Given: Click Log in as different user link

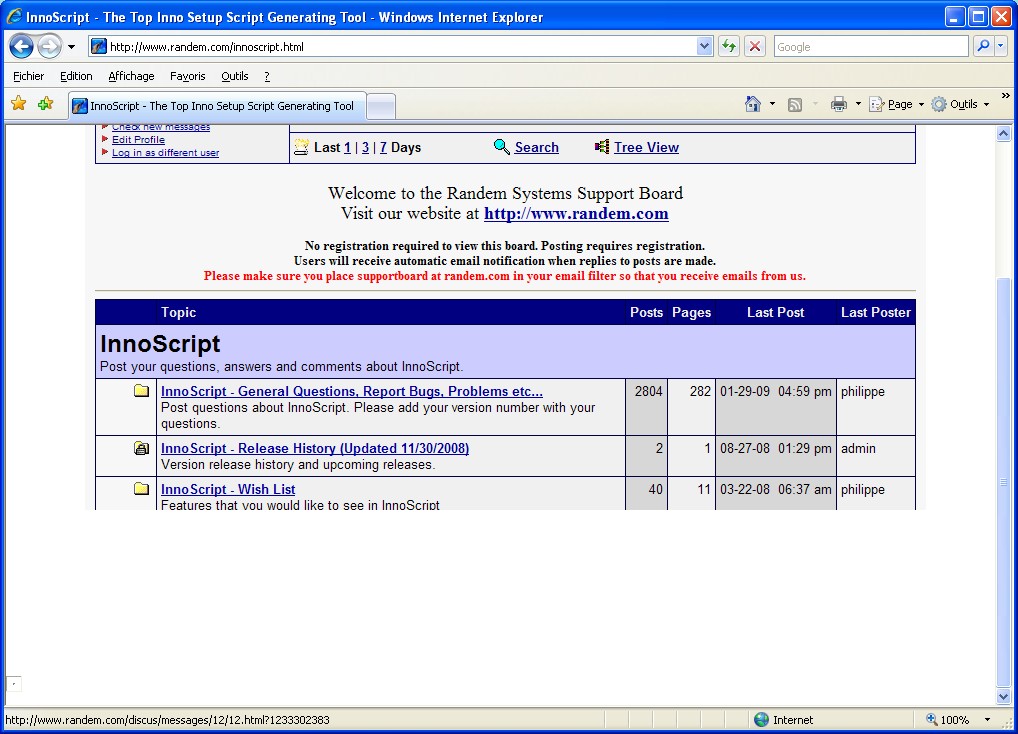Looking at the screenshot, I should coord(165,153).
